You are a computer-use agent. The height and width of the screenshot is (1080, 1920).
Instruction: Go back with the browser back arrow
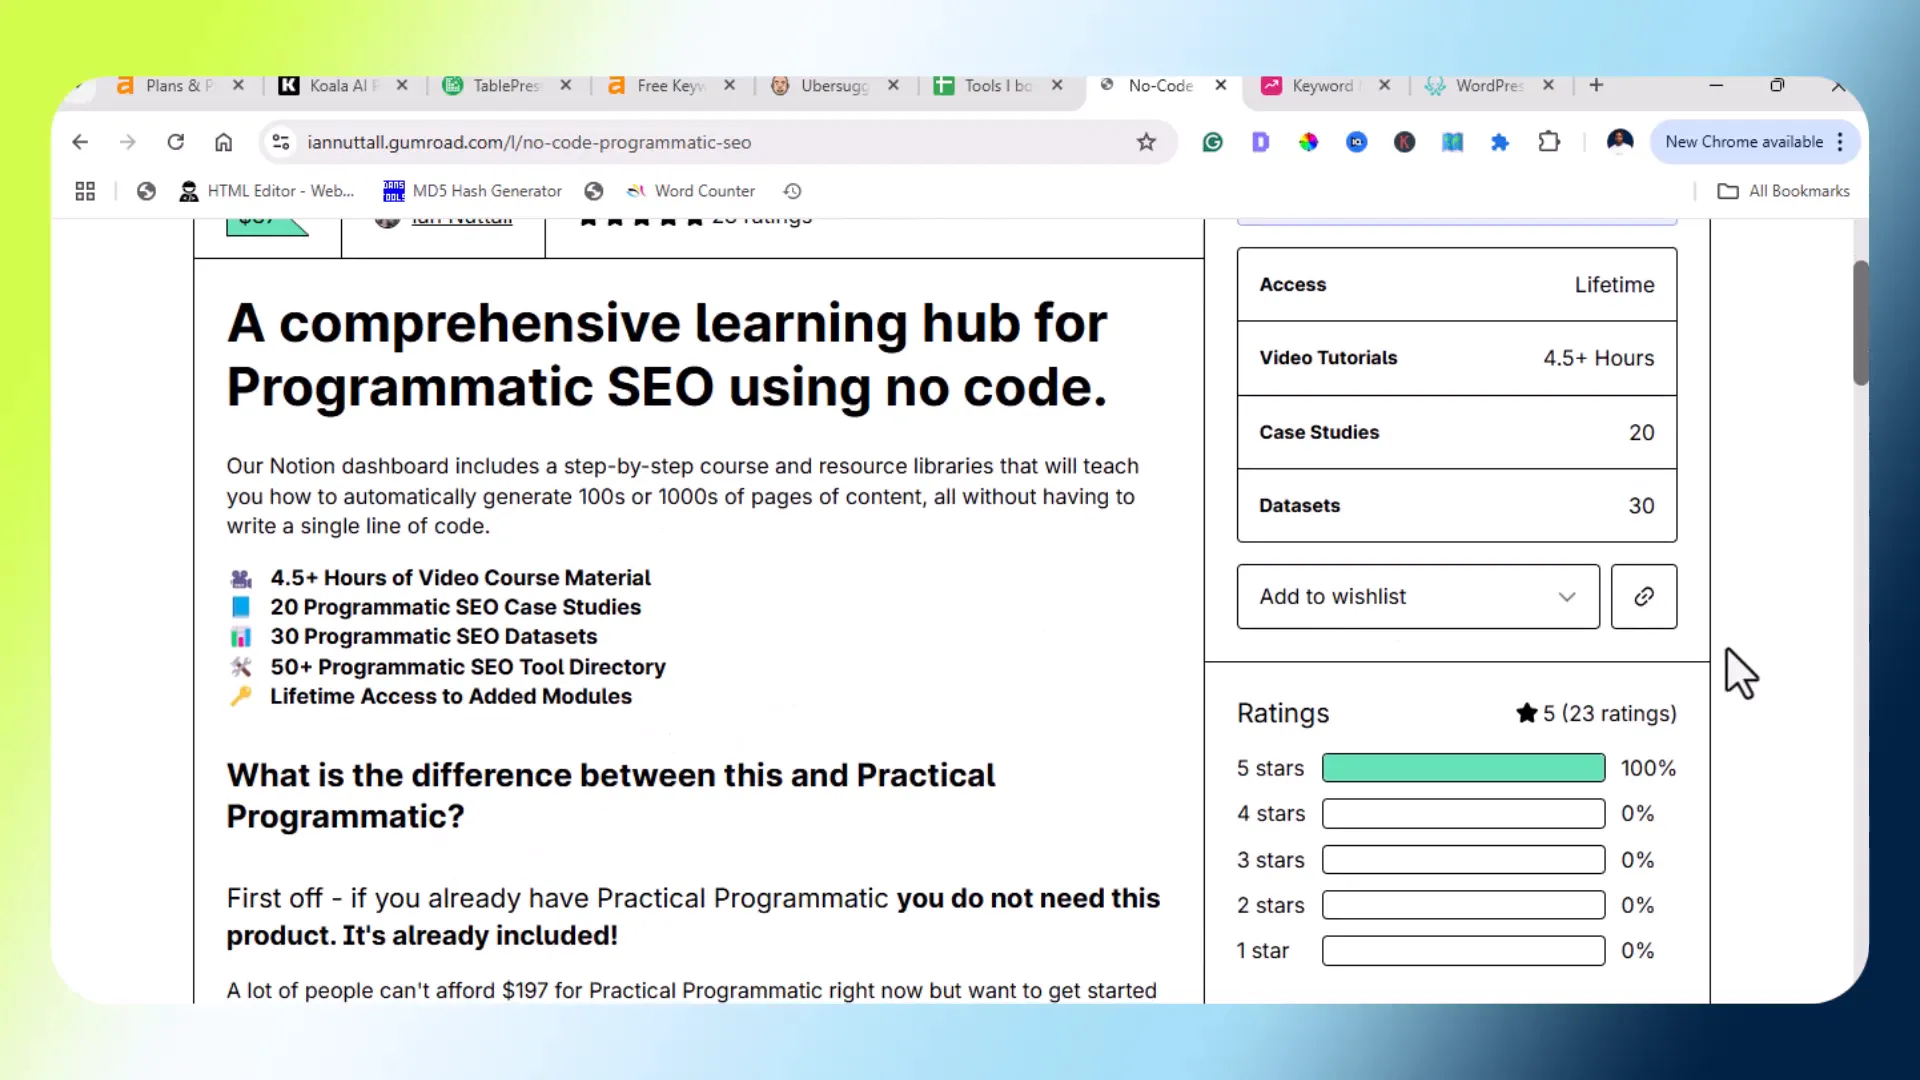click(x=80, y=142)
